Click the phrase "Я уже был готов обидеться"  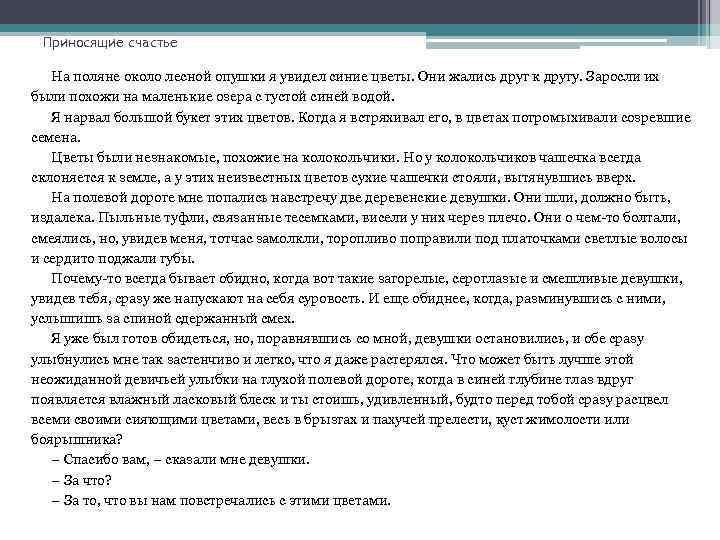point(139,339)
